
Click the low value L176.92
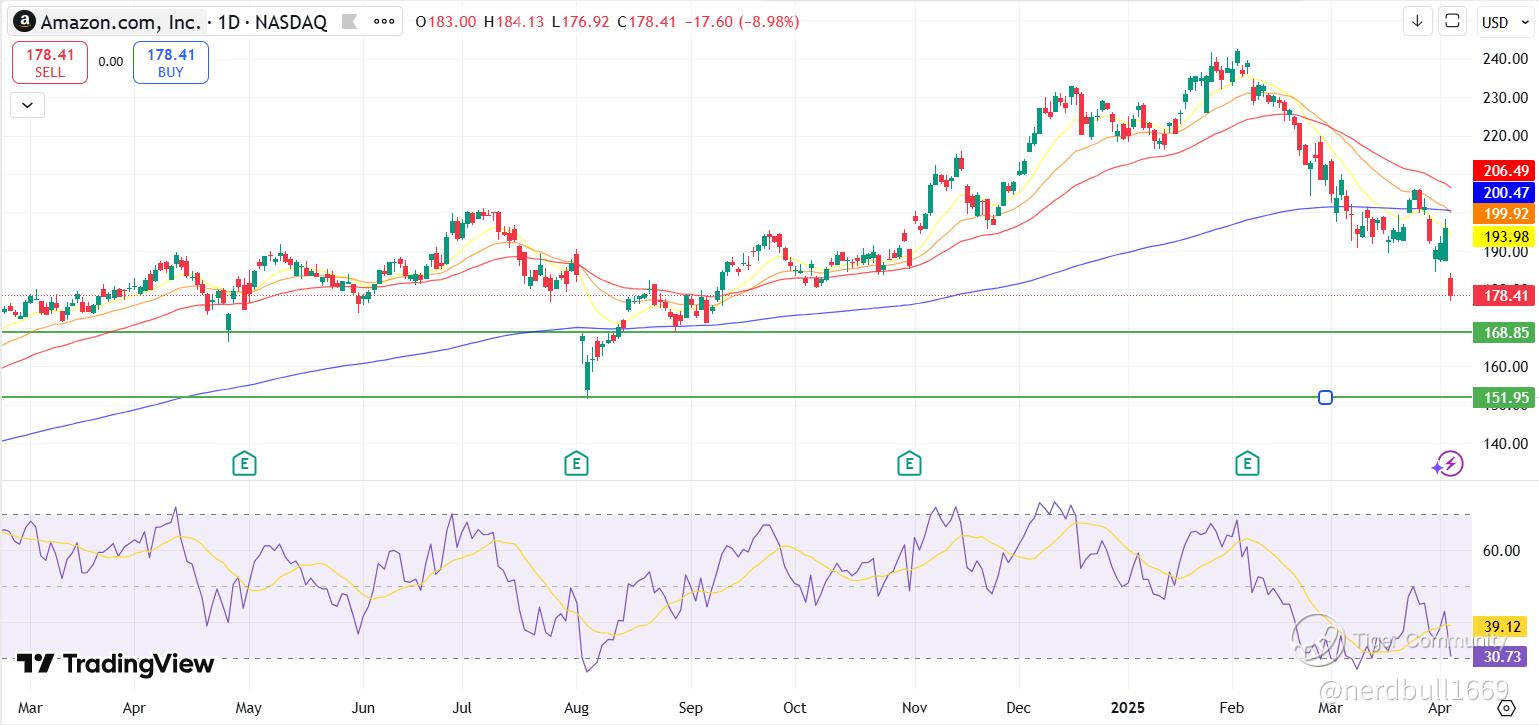(580, 21)
